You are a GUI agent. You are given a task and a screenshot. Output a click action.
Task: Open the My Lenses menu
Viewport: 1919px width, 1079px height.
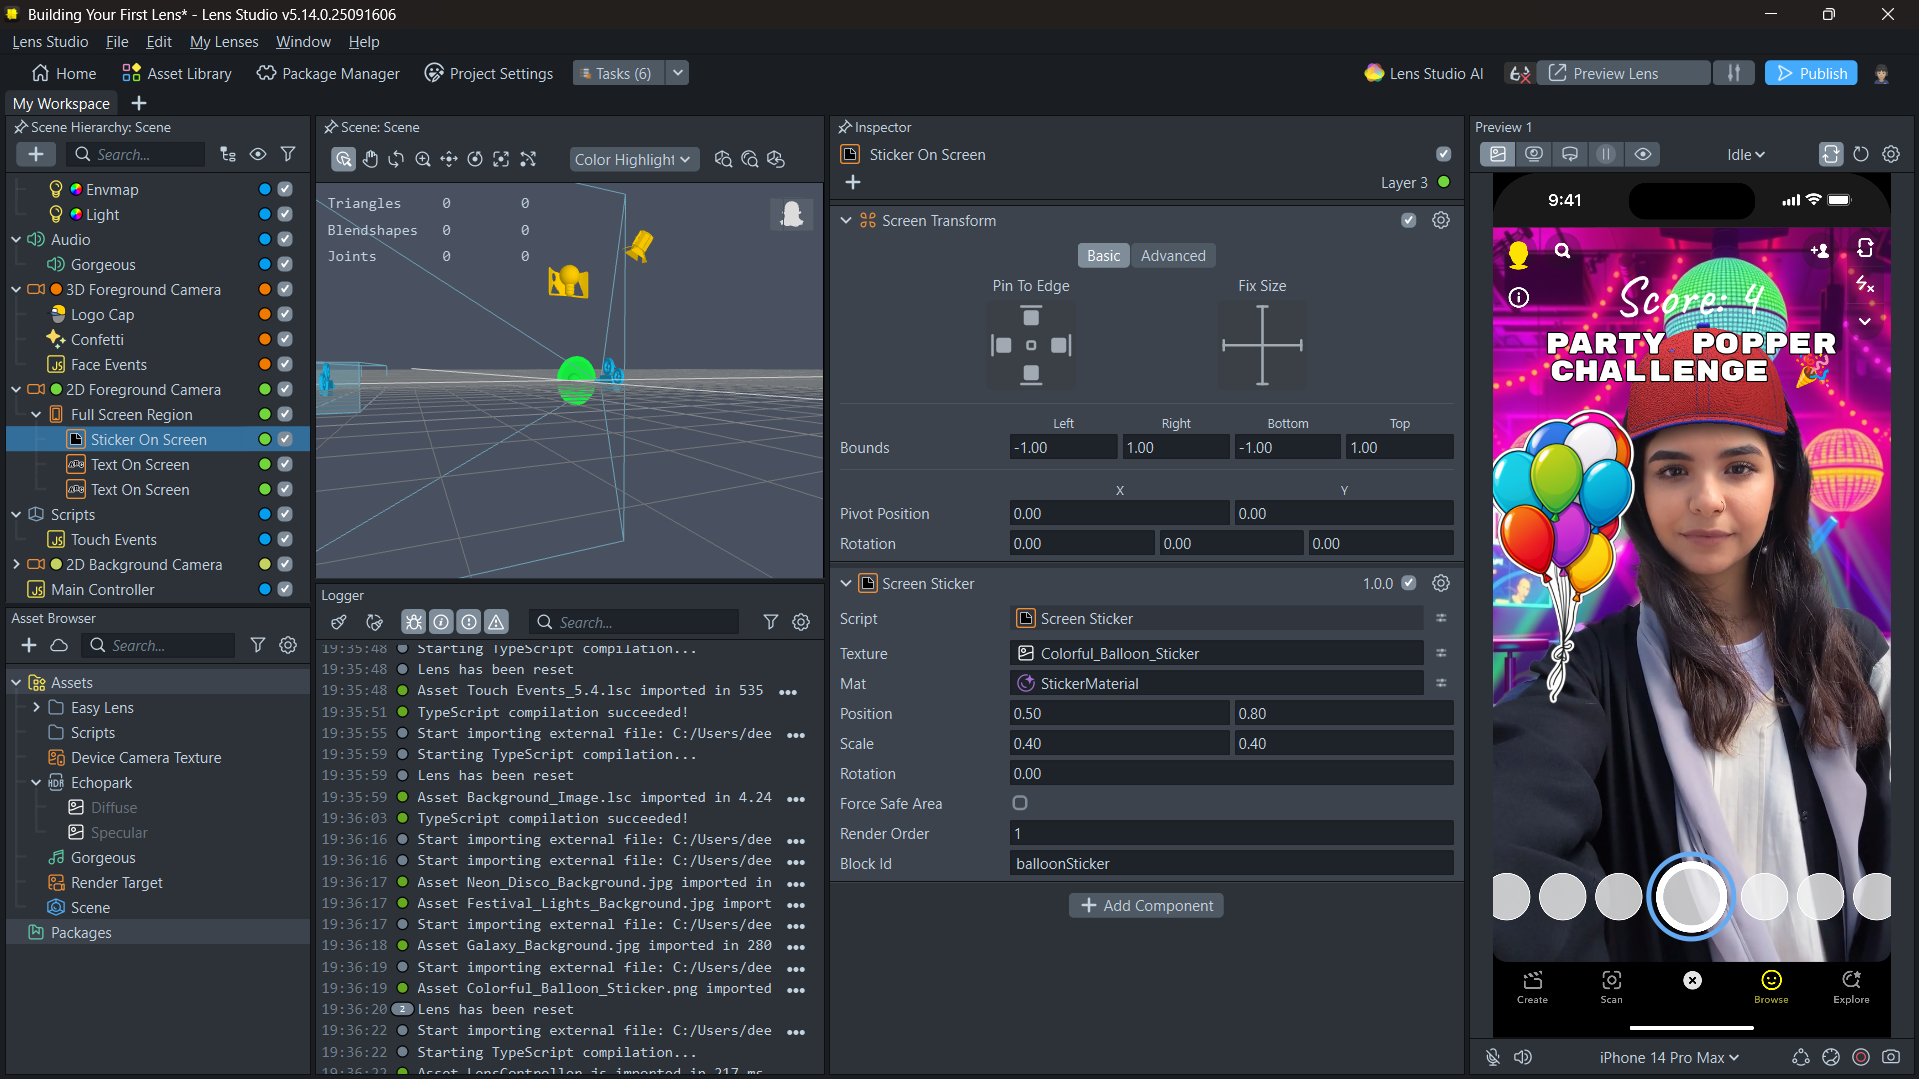pyautogui.click(x=224, y=42)
